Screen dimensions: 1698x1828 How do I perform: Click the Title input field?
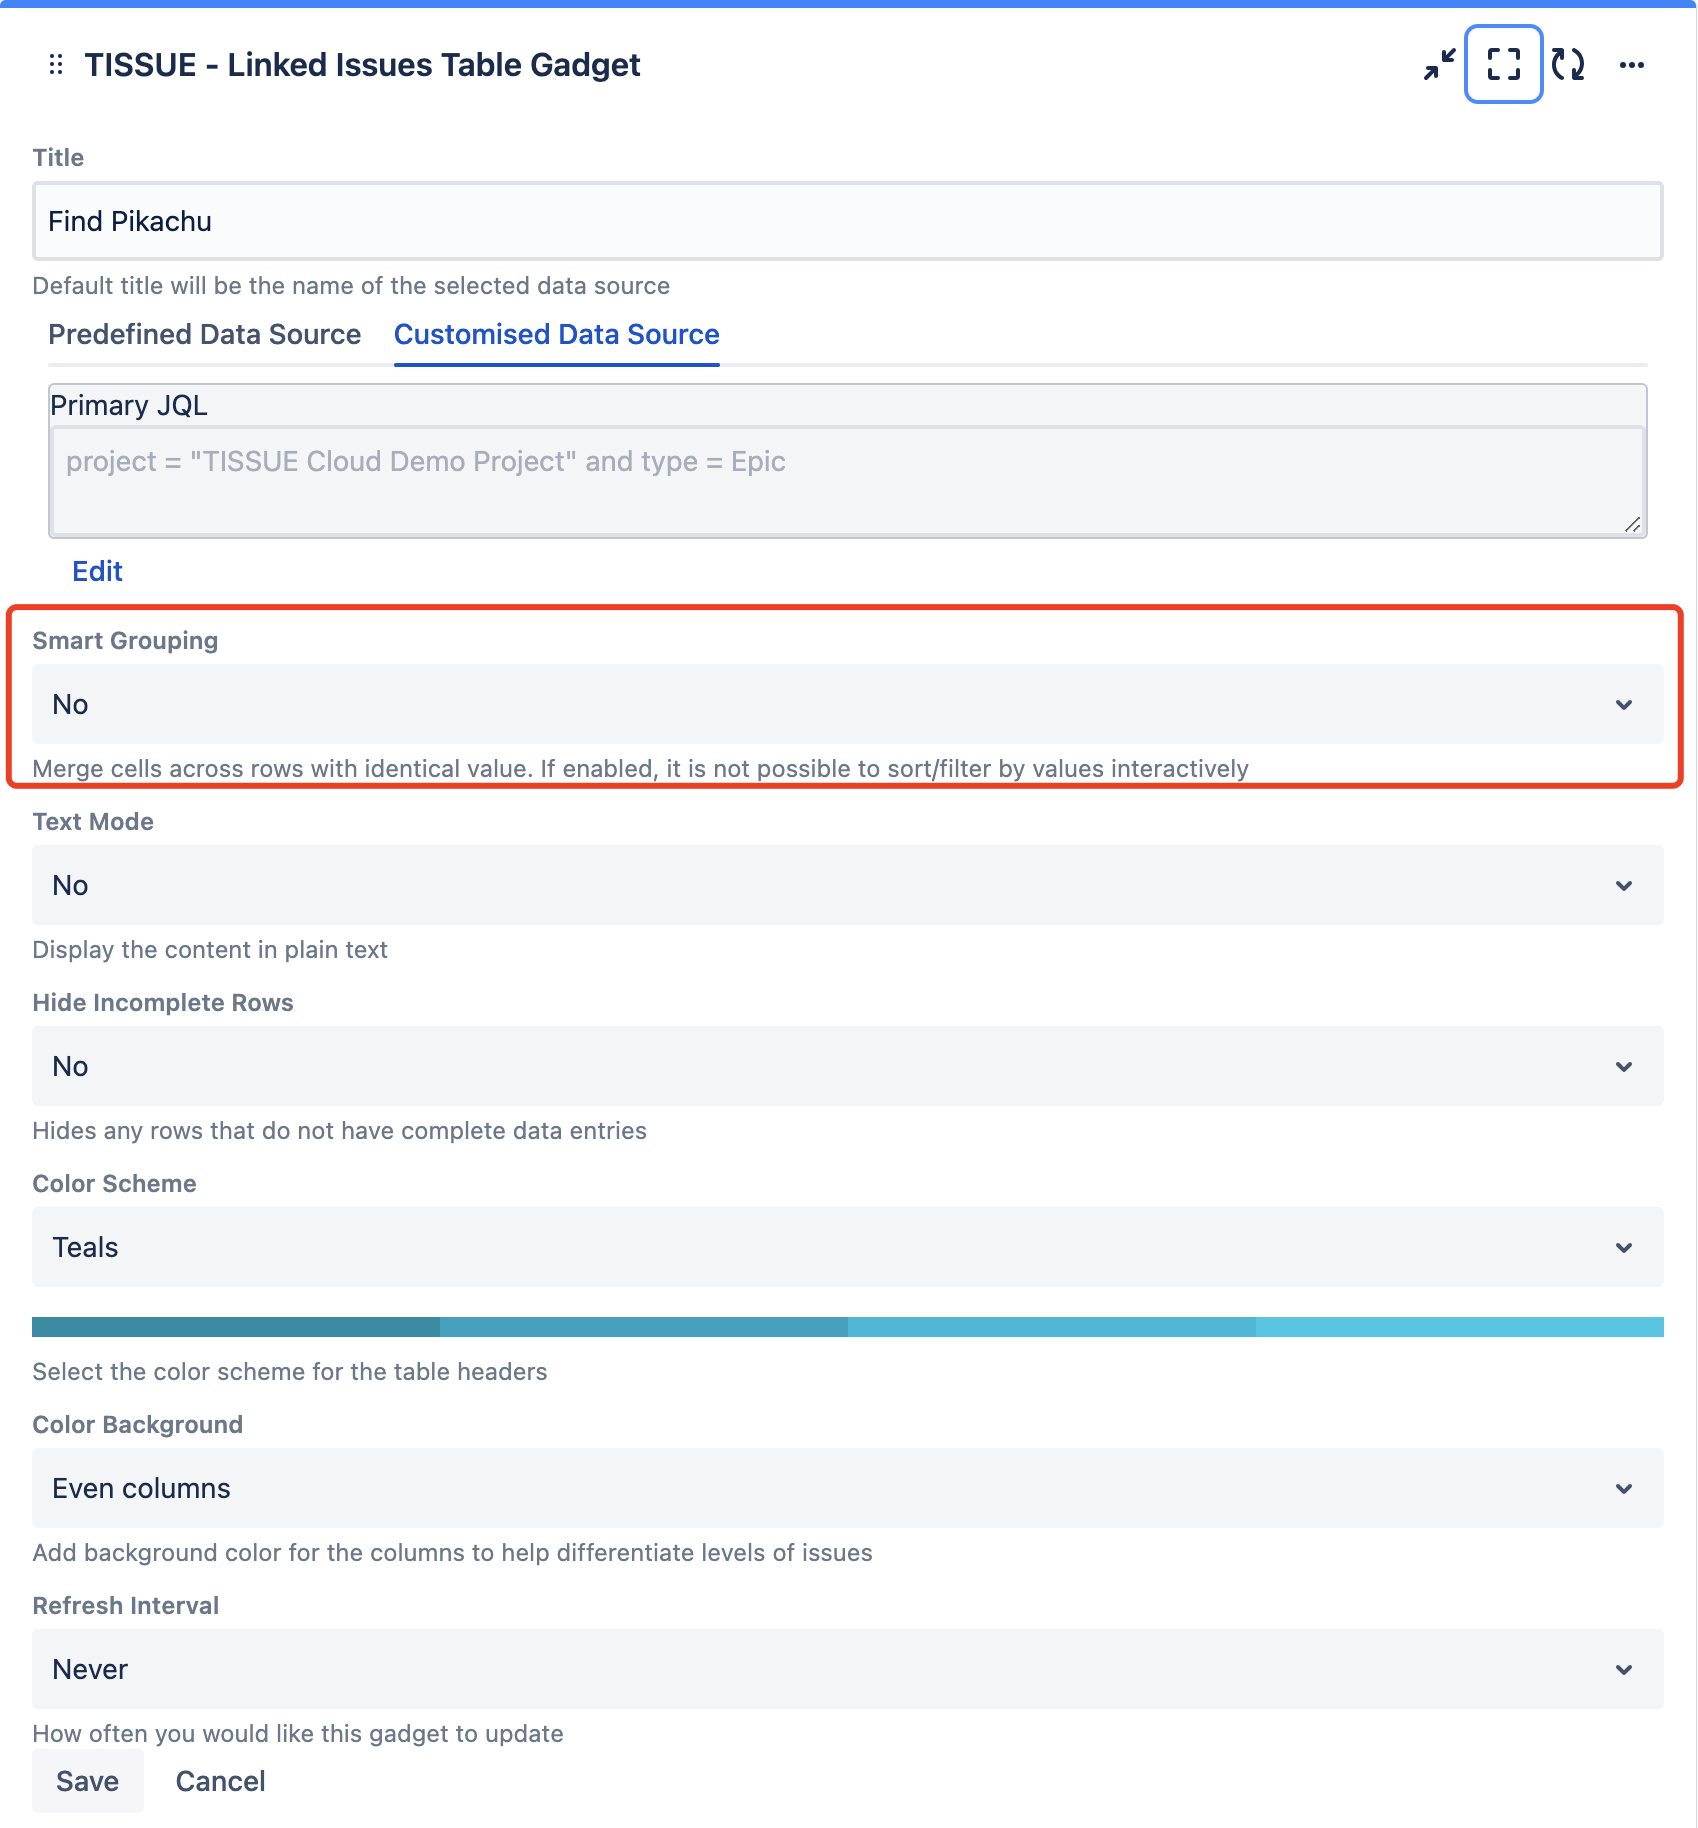point(847,221)
